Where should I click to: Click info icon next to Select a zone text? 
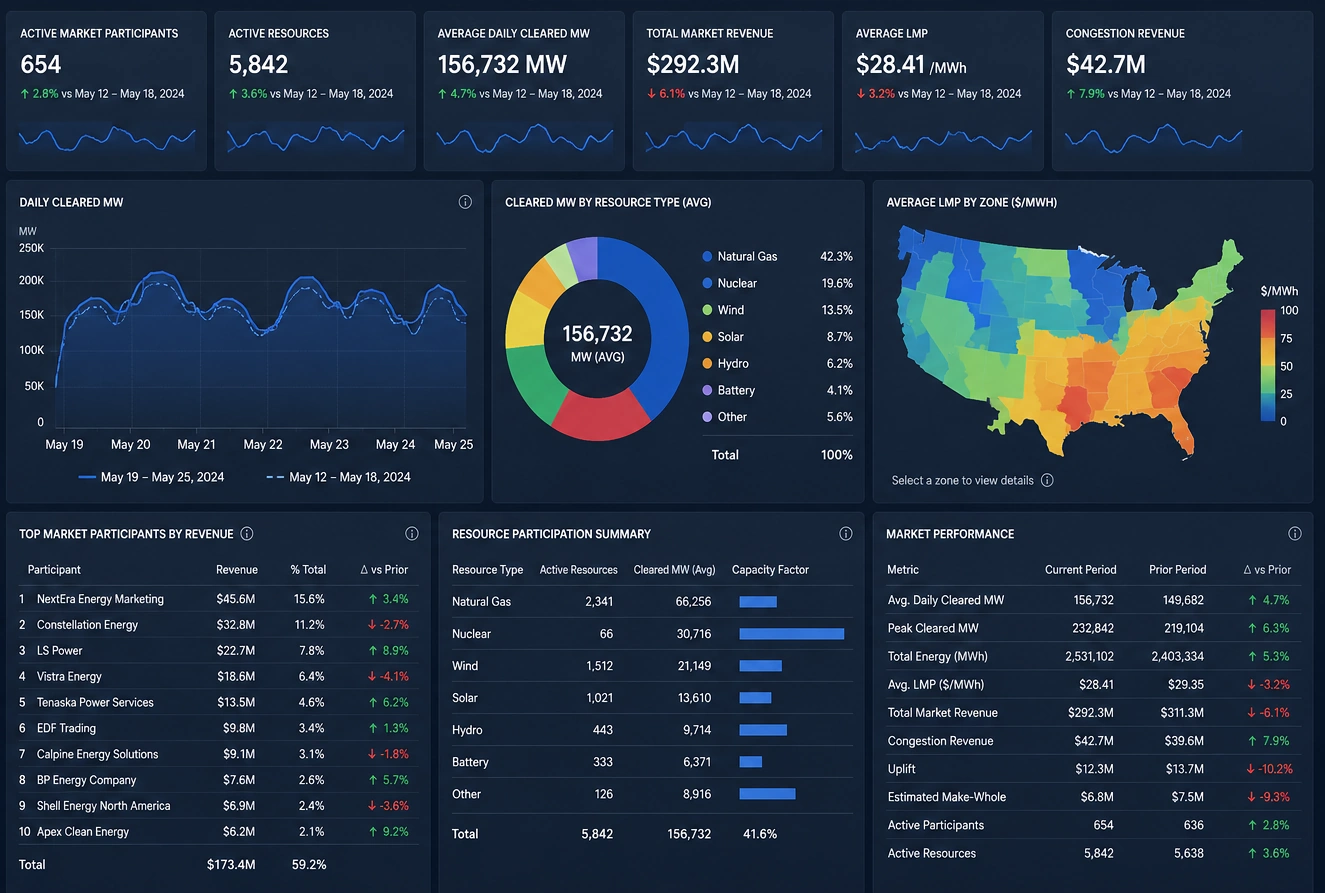1047,480
